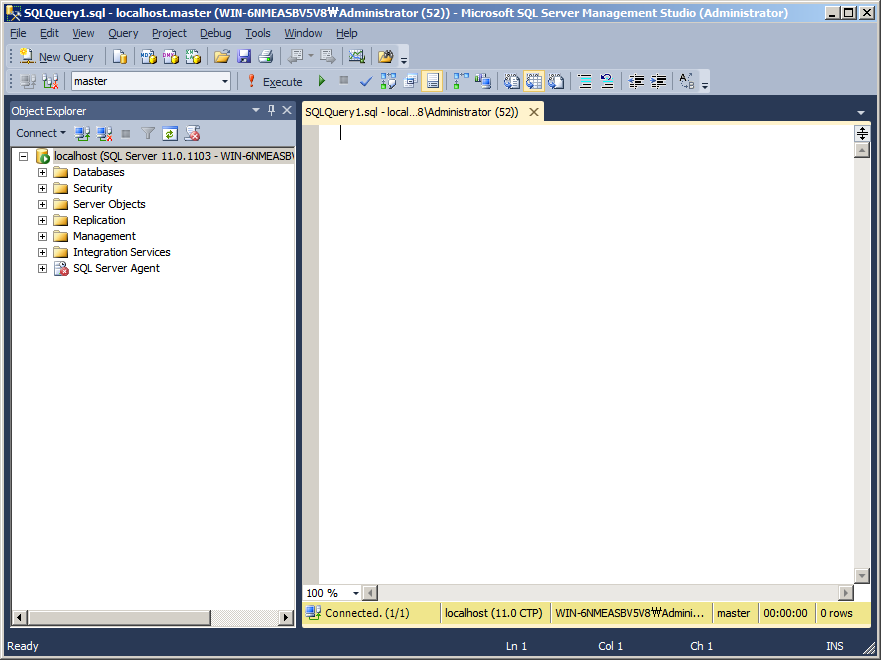Open the Window menu
Image resolution: width=881 pixels, height=660 pixels.
[x=303, y=33]
